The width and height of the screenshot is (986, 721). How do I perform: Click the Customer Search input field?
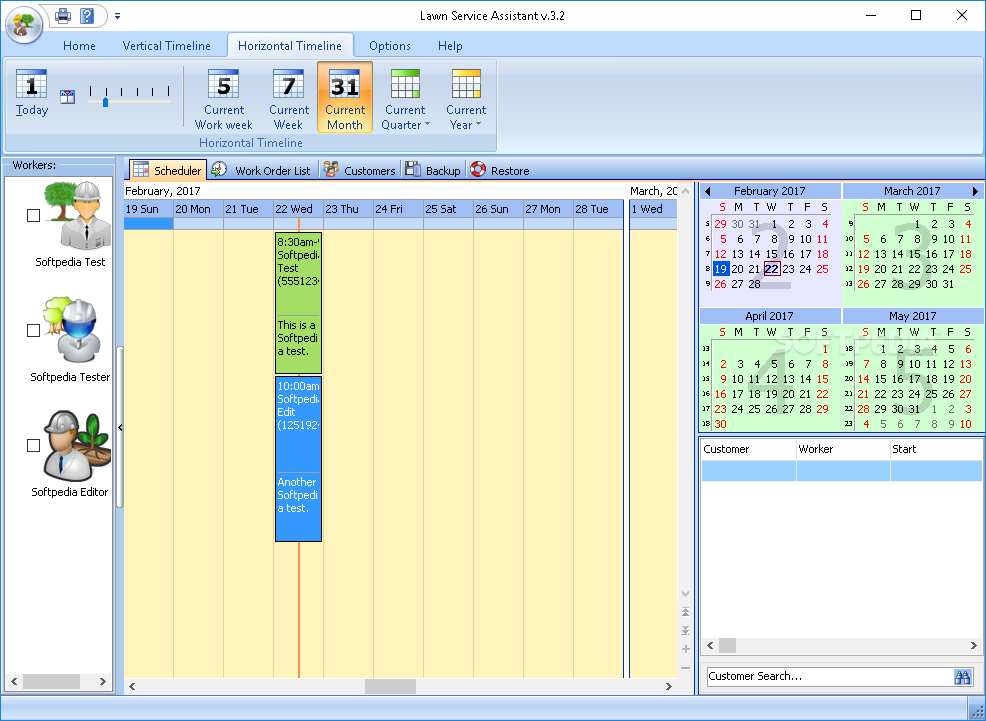829,676
